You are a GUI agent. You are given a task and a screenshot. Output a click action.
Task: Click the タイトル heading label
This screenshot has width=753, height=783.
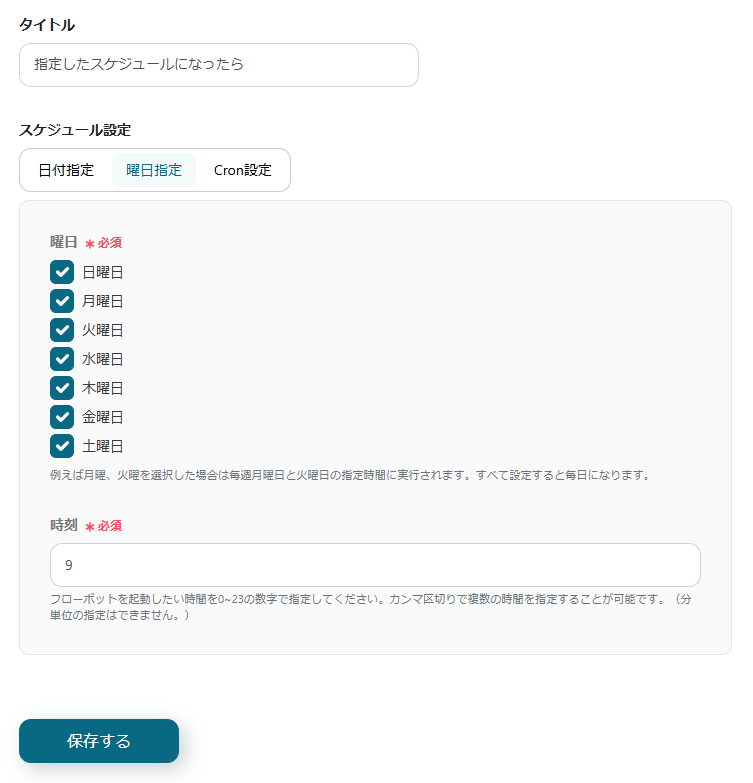click(47, 25)
